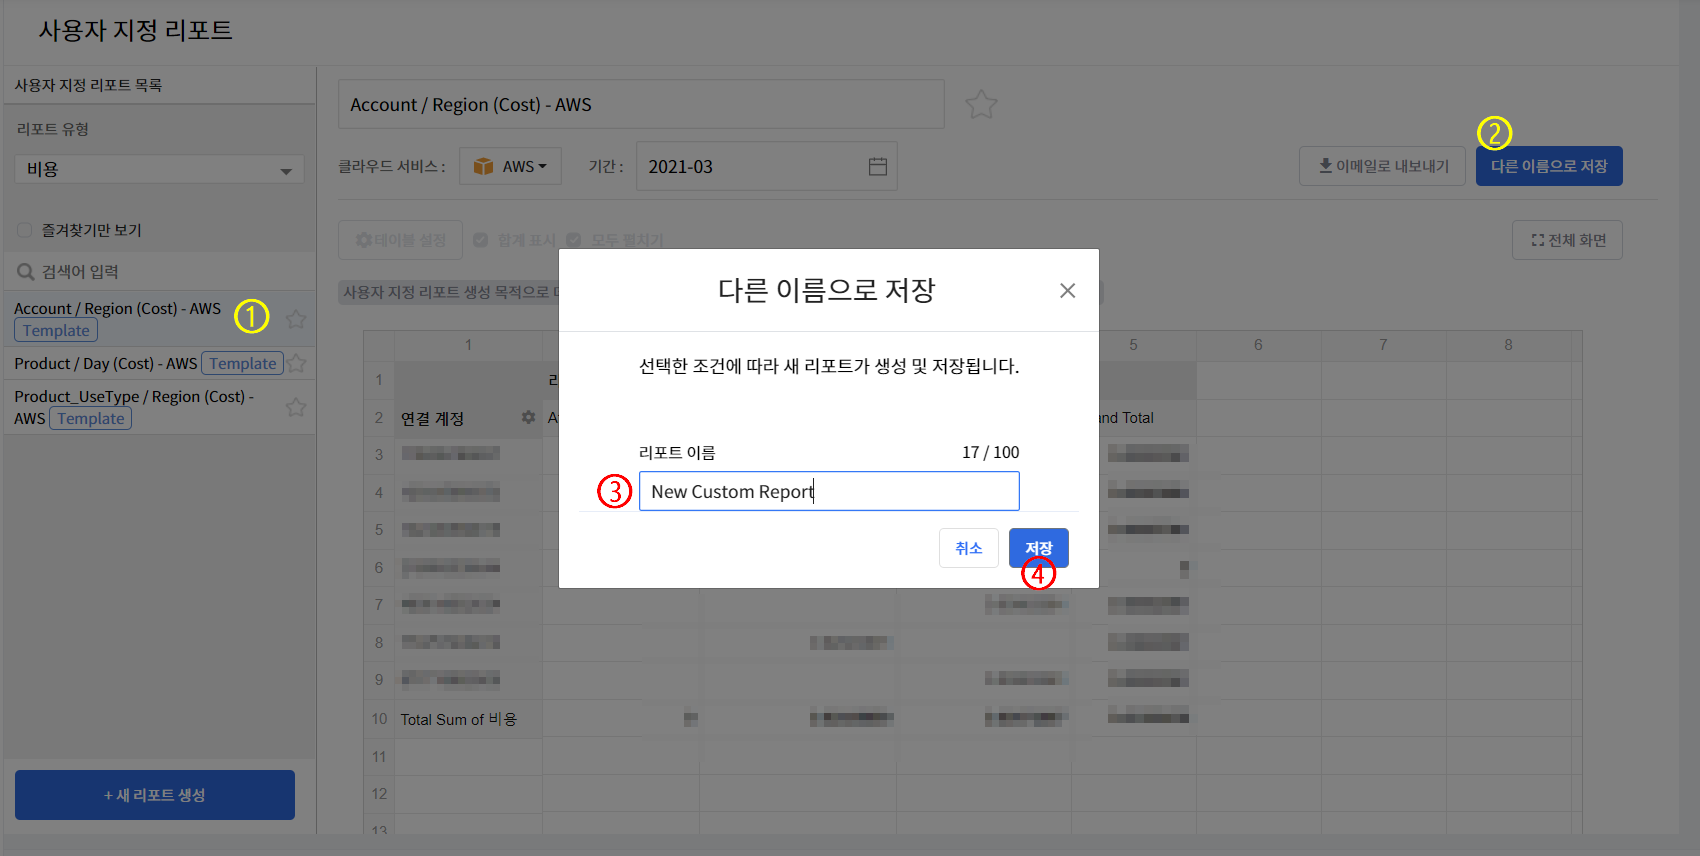
Task: Close the 다른 이름으로 저장 dialog
Action: (1067, 291)
